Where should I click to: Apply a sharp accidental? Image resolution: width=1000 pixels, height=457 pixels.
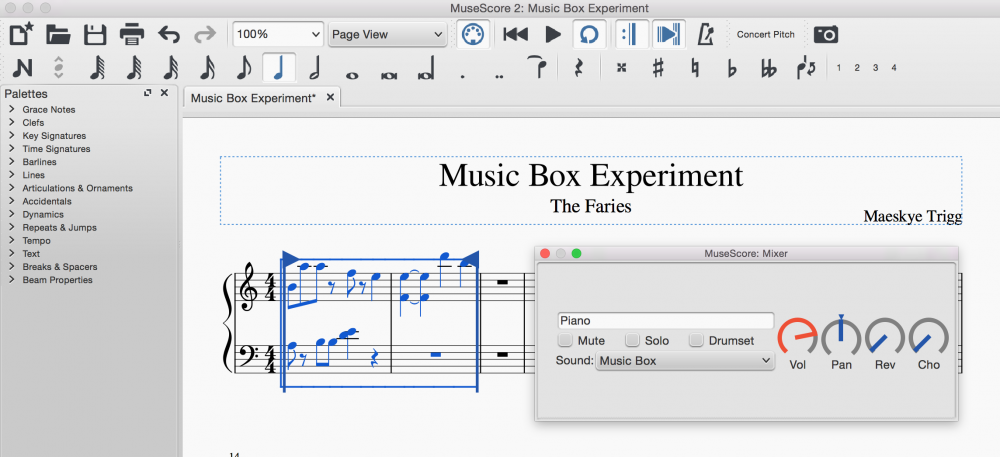(x=658, y=68)
